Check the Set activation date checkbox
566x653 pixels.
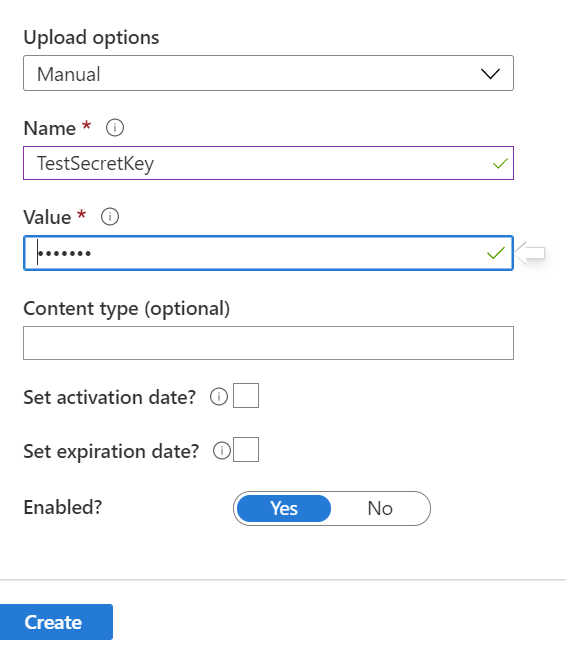(x=246, y=396)
